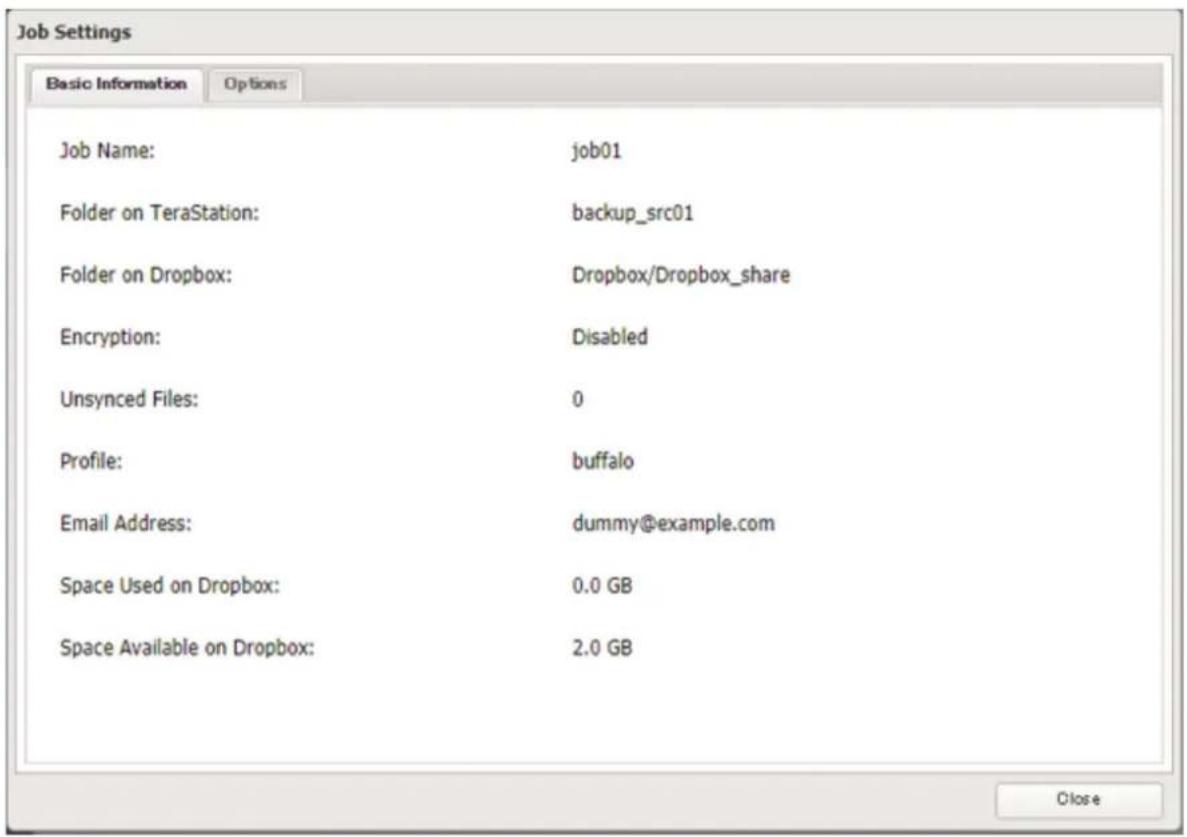The width and height of the screenshot is (1187, 837).
Task: Switch to the Options tab
Action: point(255,84)
